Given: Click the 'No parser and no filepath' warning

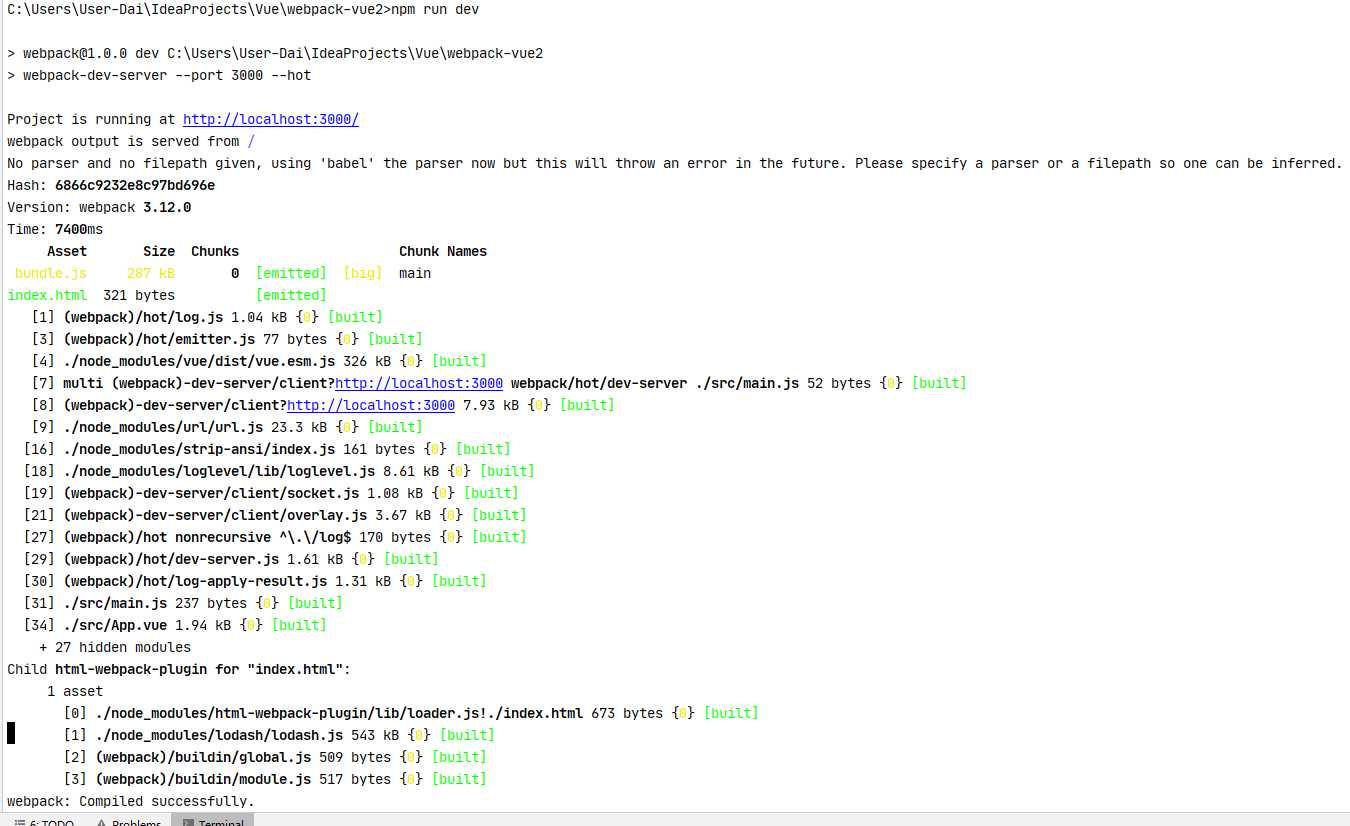Looking at the screenshot, I should pyautogui.click(x=674, y=163).
